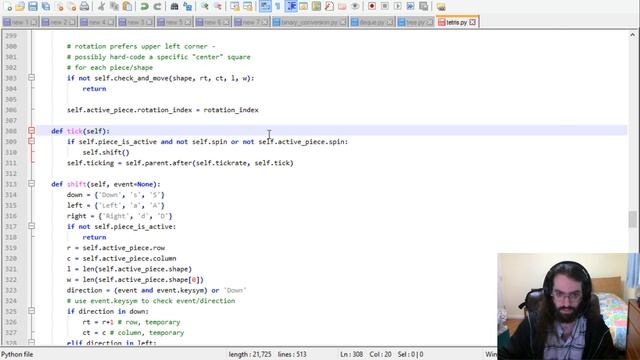Save the current file
Screen dimensions: 640x360
33,6
